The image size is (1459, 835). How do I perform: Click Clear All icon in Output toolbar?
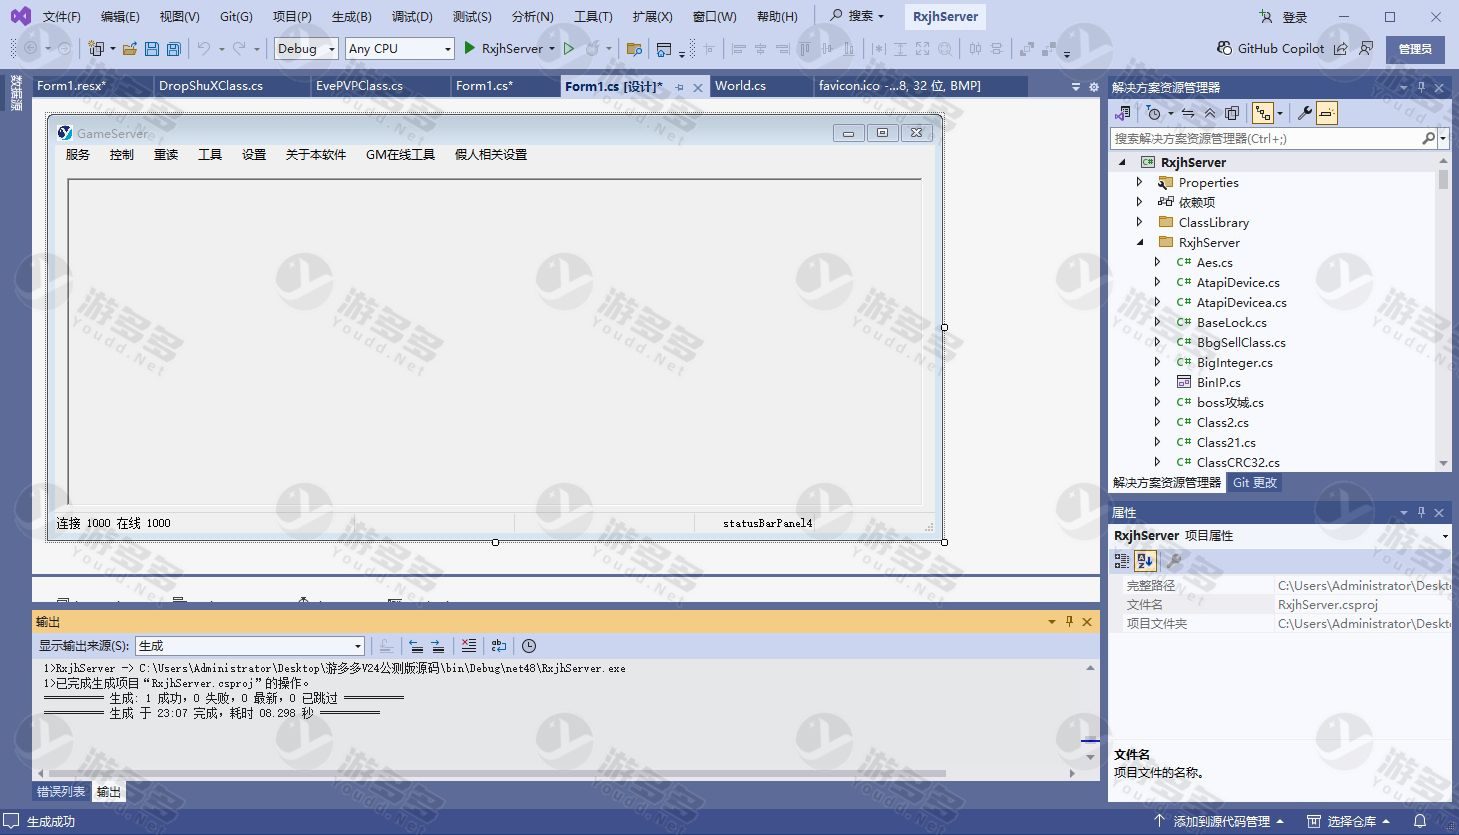(469, 646)
